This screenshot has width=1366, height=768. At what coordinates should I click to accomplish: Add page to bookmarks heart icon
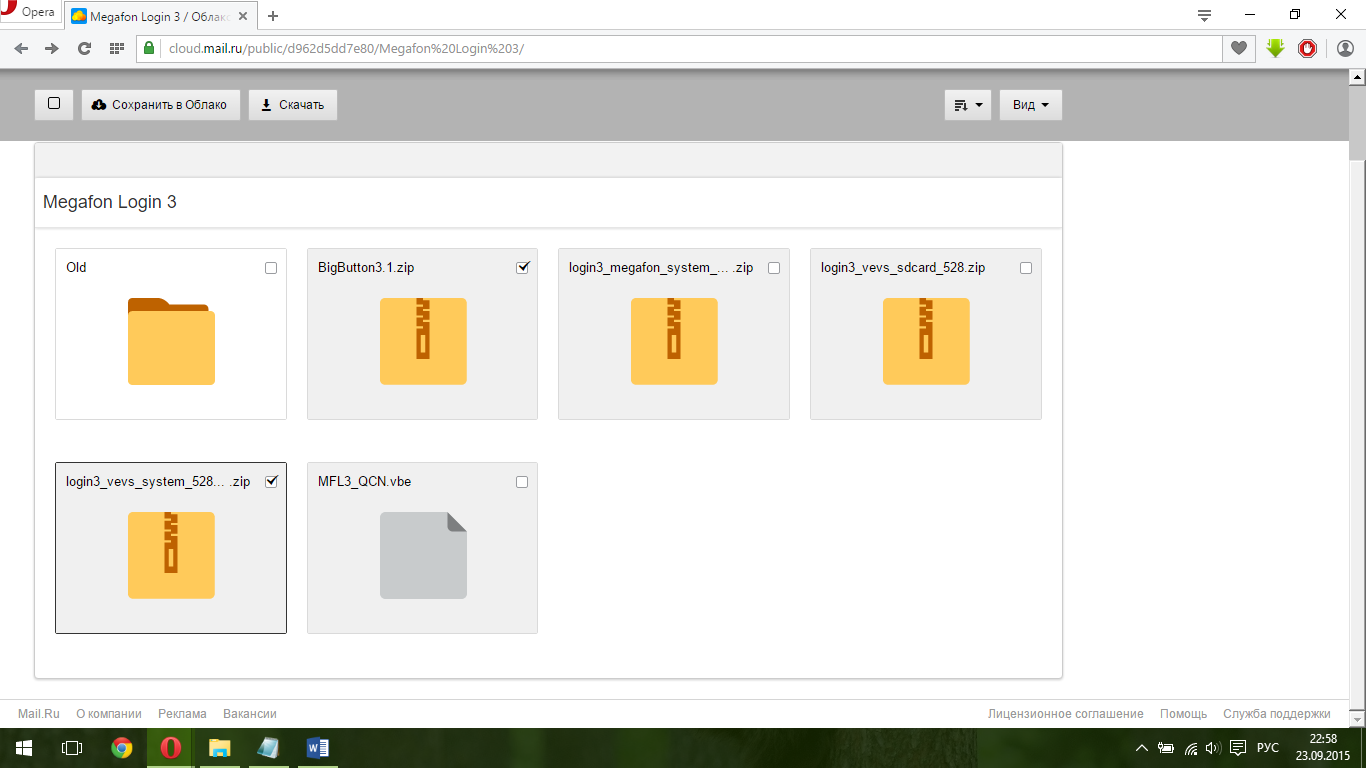click(1239, 48)
